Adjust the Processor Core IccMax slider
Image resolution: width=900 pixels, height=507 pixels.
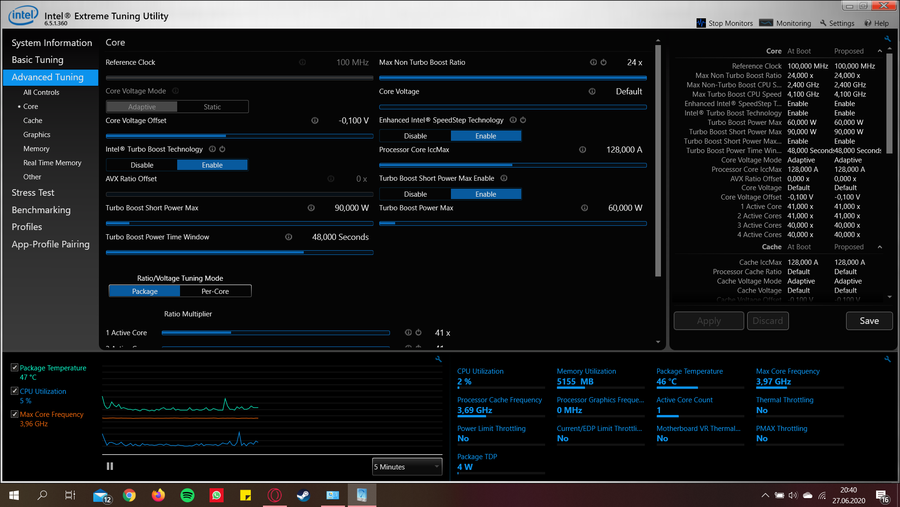click(513, 165)
